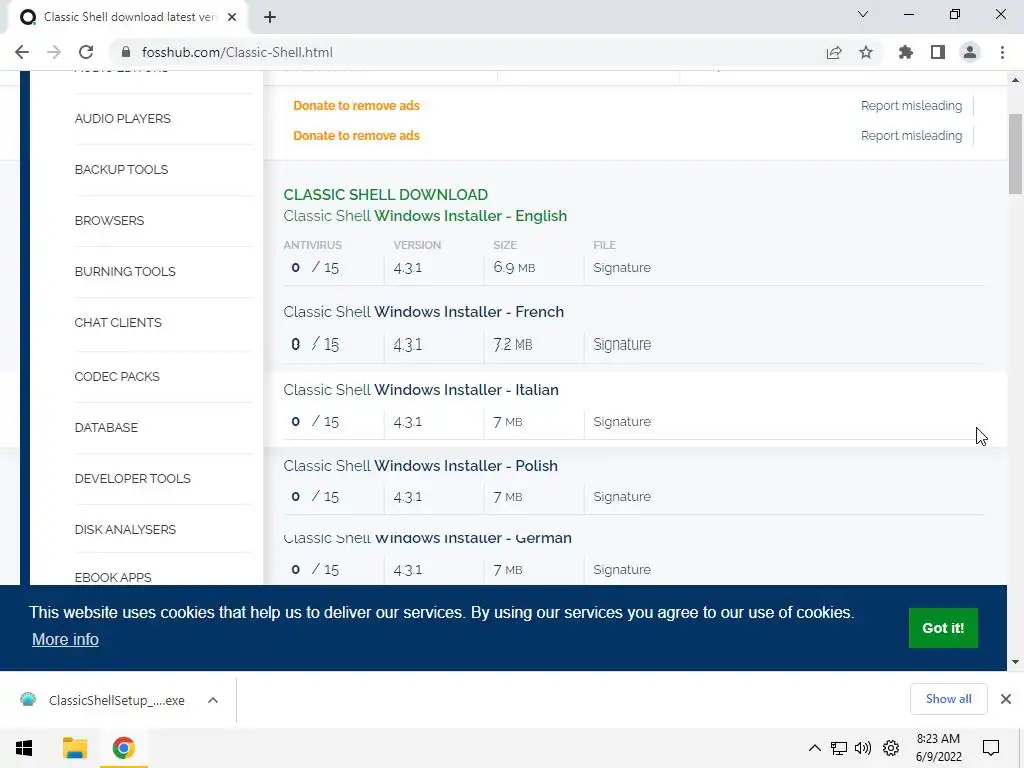Image resolution: width=1024 pixels, height=768 pixels.
Task: Open File Explorer from the taskbar
Action: [x=74, y=748]
